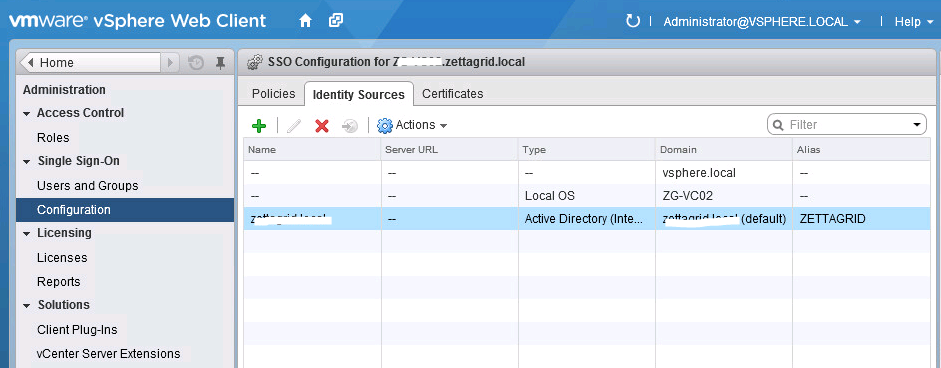The height and width of the screenshot is (368, 941).
Task: Open vCenter Server Extensions
Action: (108, 354)
